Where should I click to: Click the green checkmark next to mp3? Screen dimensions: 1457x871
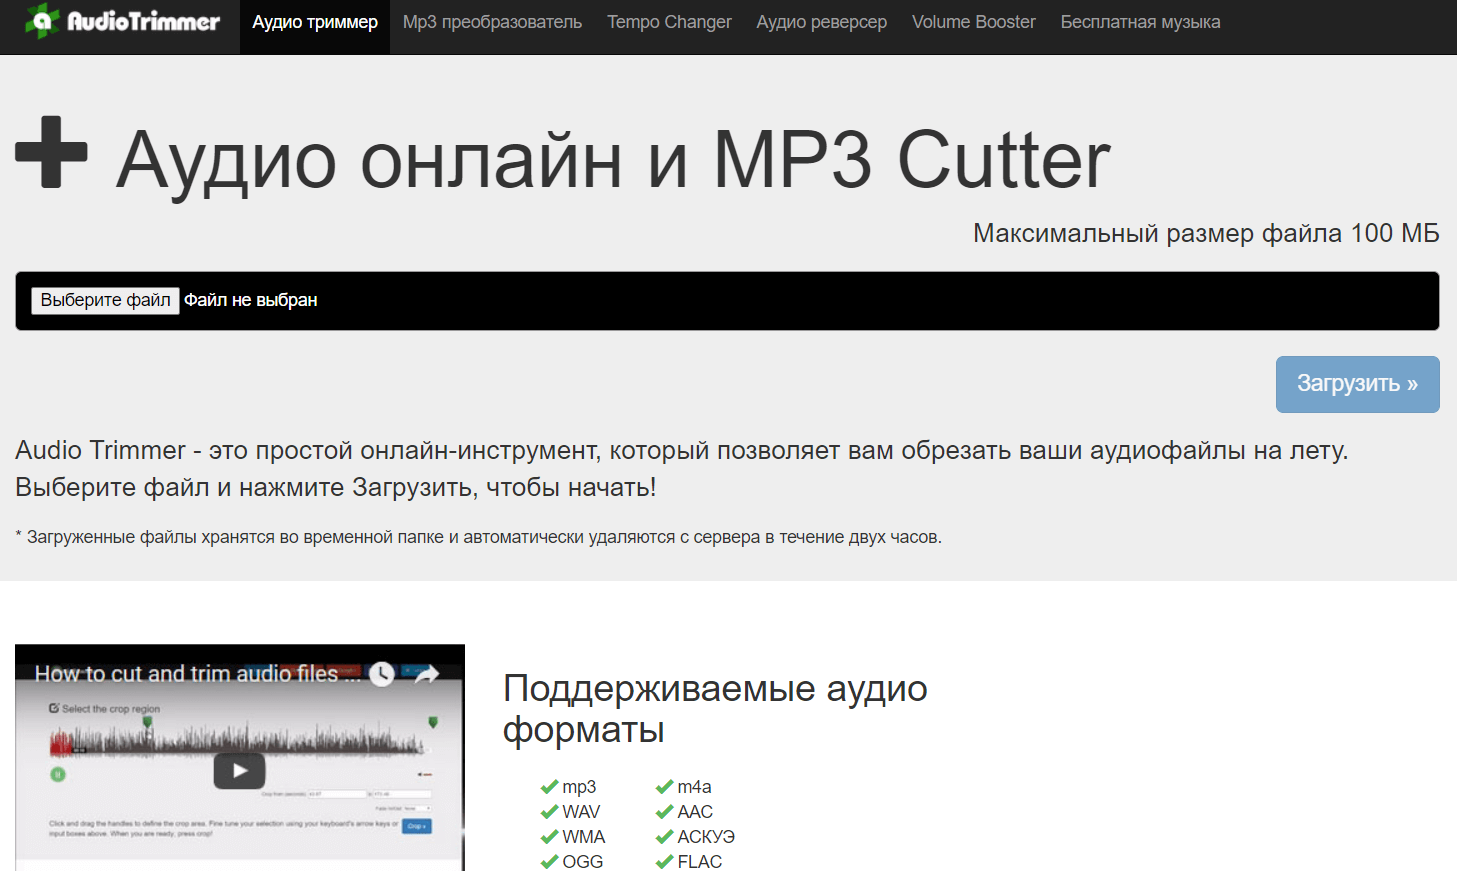(x=549, y=787)
